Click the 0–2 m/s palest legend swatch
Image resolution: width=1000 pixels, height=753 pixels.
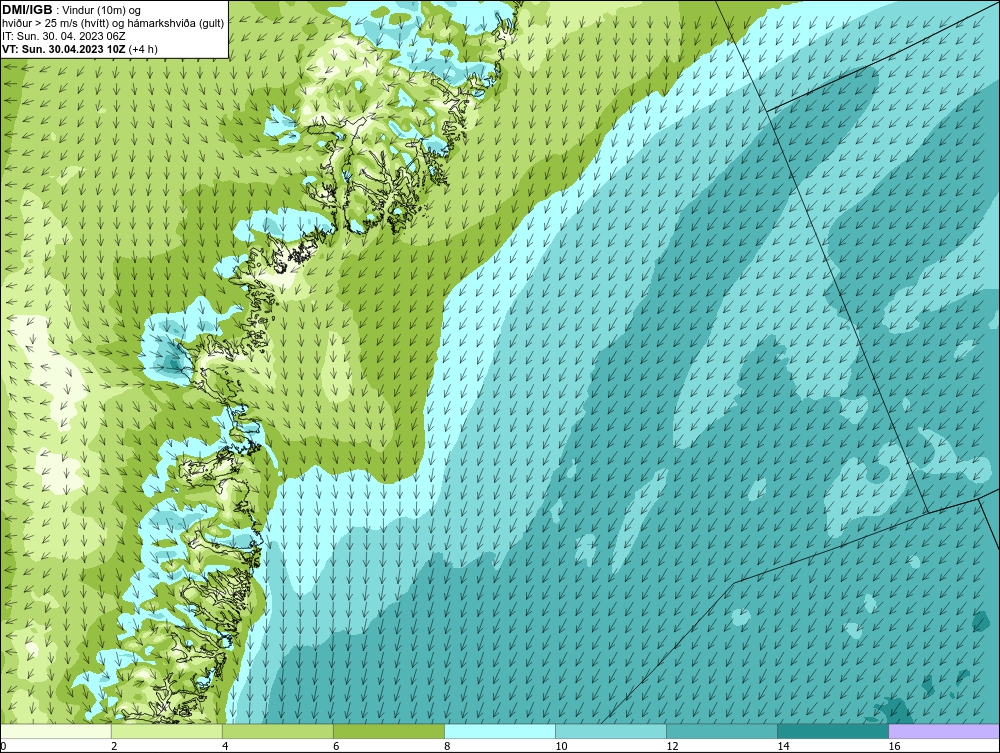pyautogui.click(x=56, y=731)
